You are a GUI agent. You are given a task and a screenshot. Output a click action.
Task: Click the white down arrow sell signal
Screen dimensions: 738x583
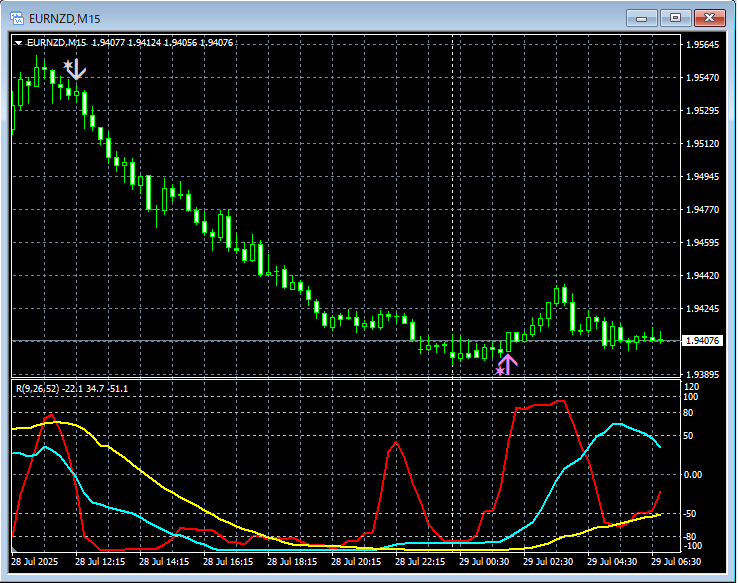78,70
